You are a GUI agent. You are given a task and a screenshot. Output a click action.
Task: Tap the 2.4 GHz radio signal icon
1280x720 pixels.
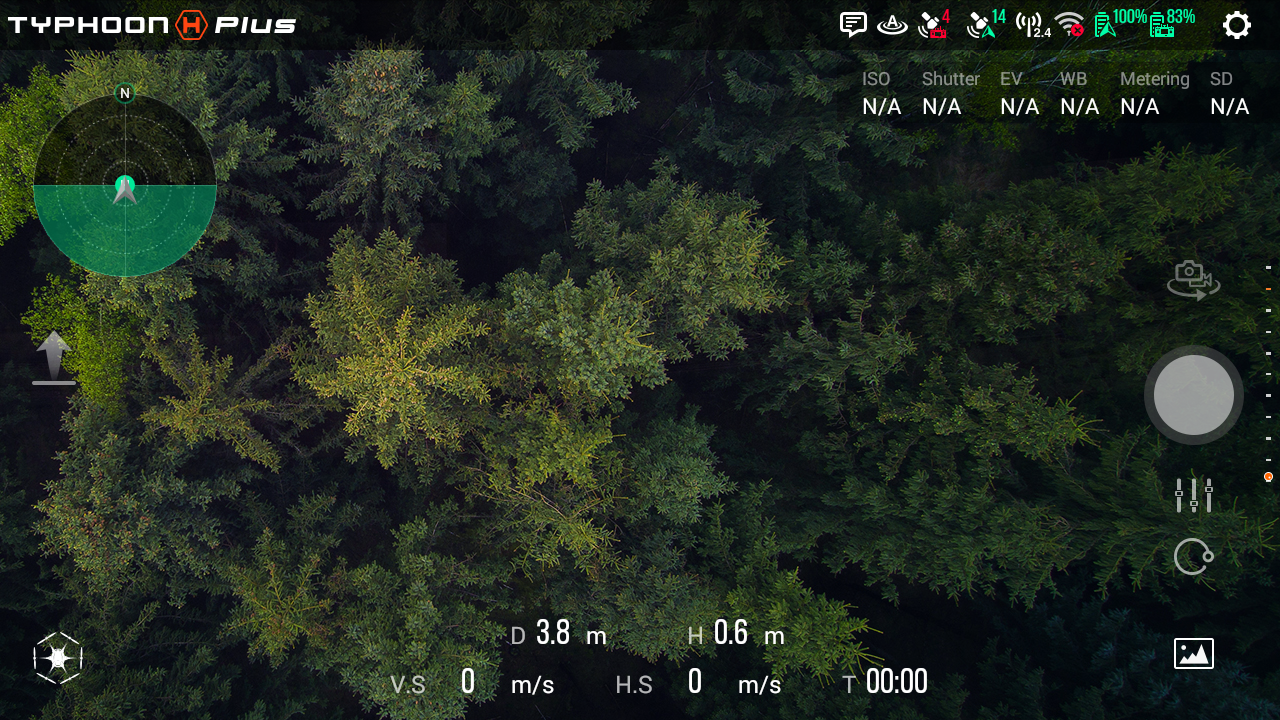pyautogui.click(x=1033, y=25)
